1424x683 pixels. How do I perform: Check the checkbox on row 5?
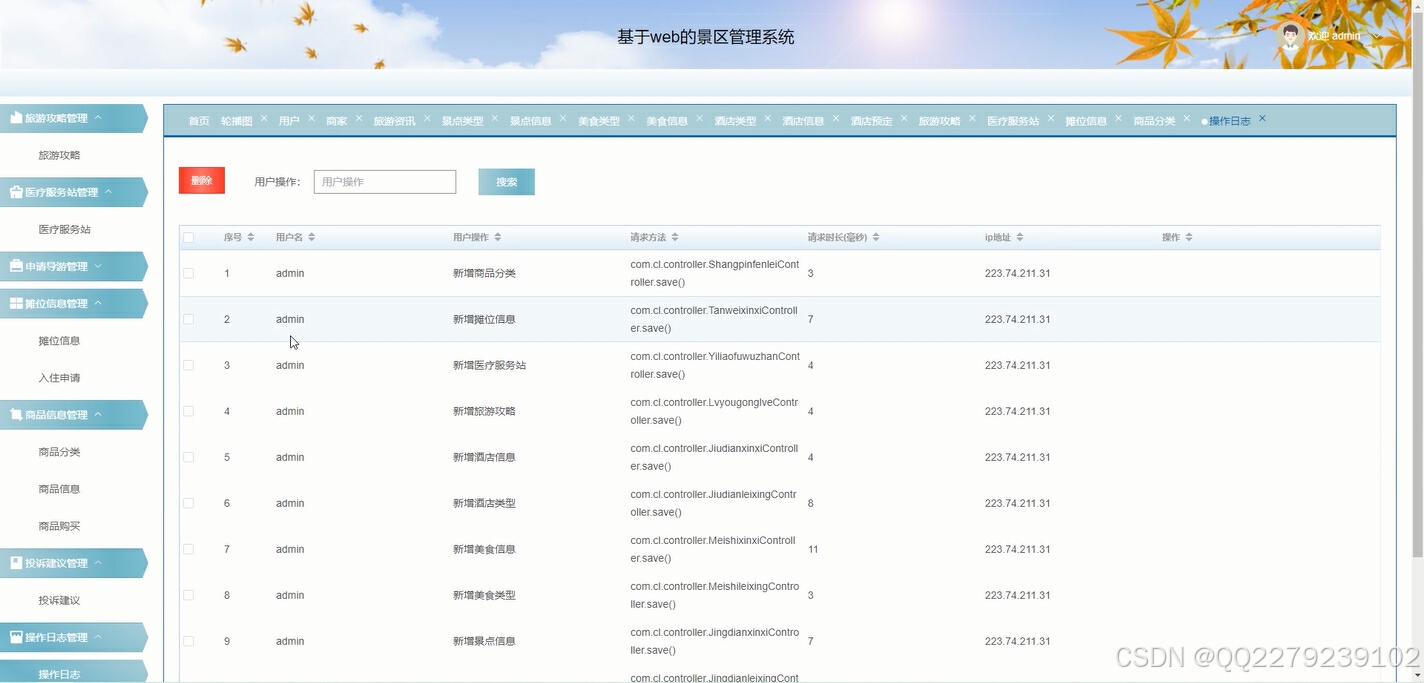coord(188,457)
